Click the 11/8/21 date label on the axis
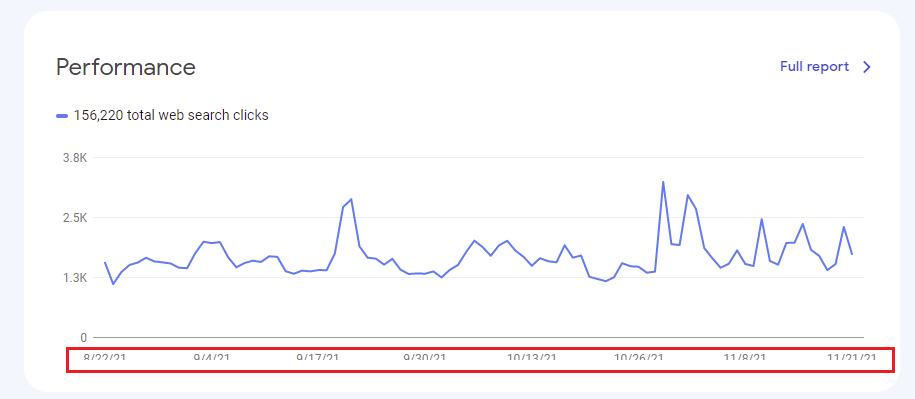915x399 pixels. click(x=745, y=356)
